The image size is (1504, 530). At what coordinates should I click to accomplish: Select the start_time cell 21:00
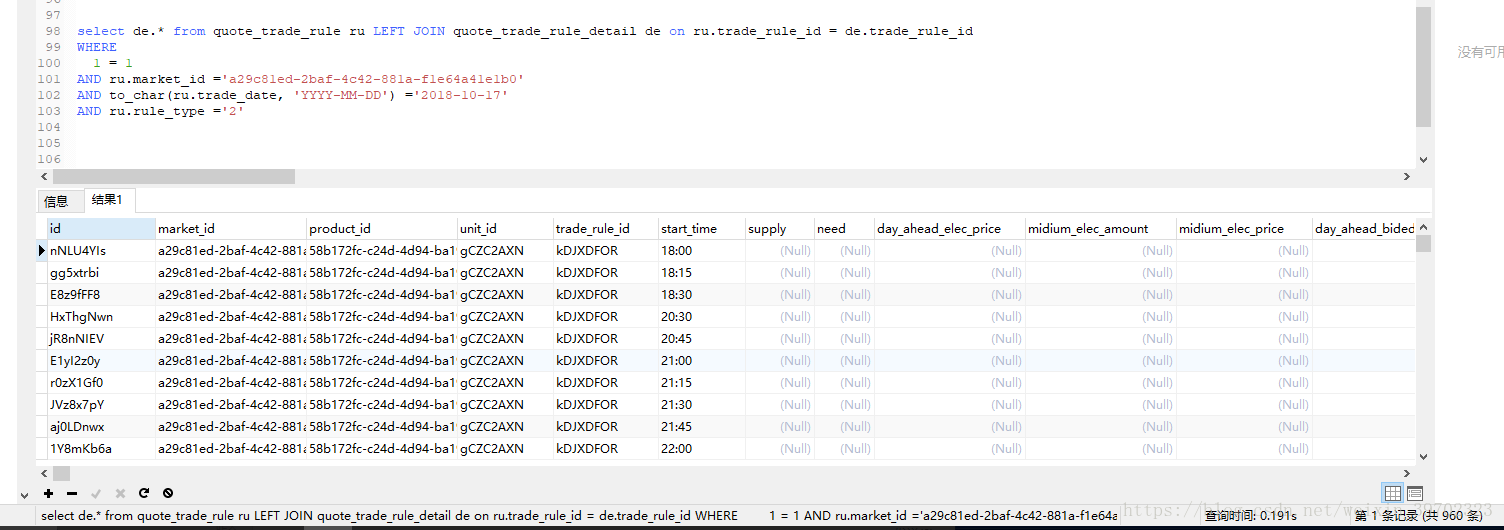point(702,360)
